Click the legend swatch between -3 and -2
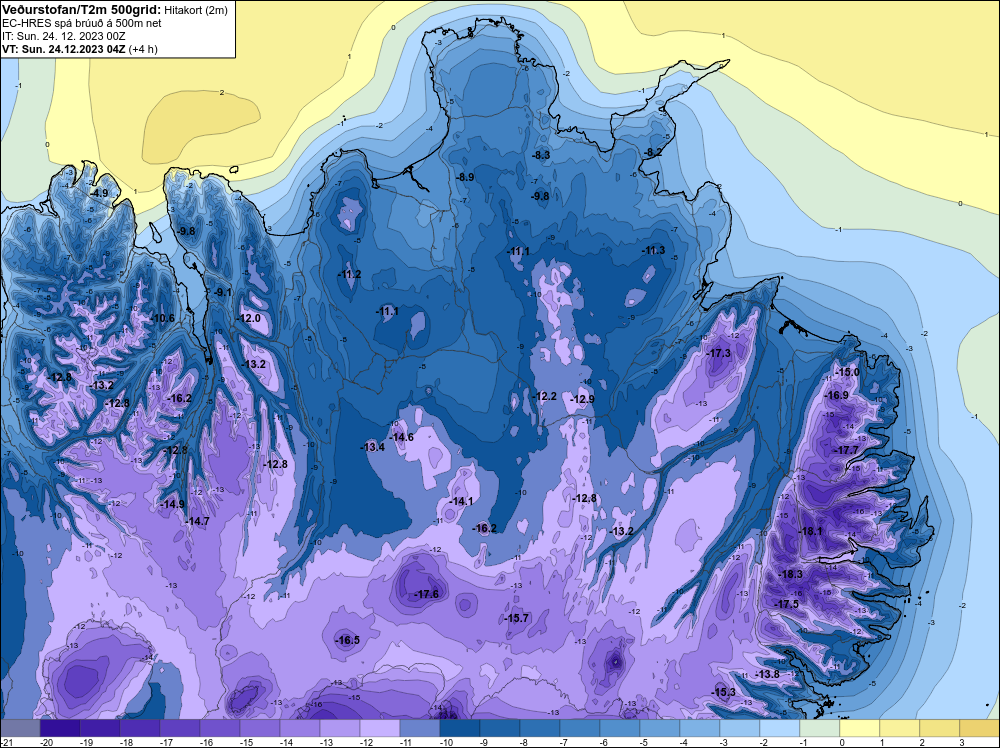Screen dimensions: 1000x748 click(x=740, y=728)
